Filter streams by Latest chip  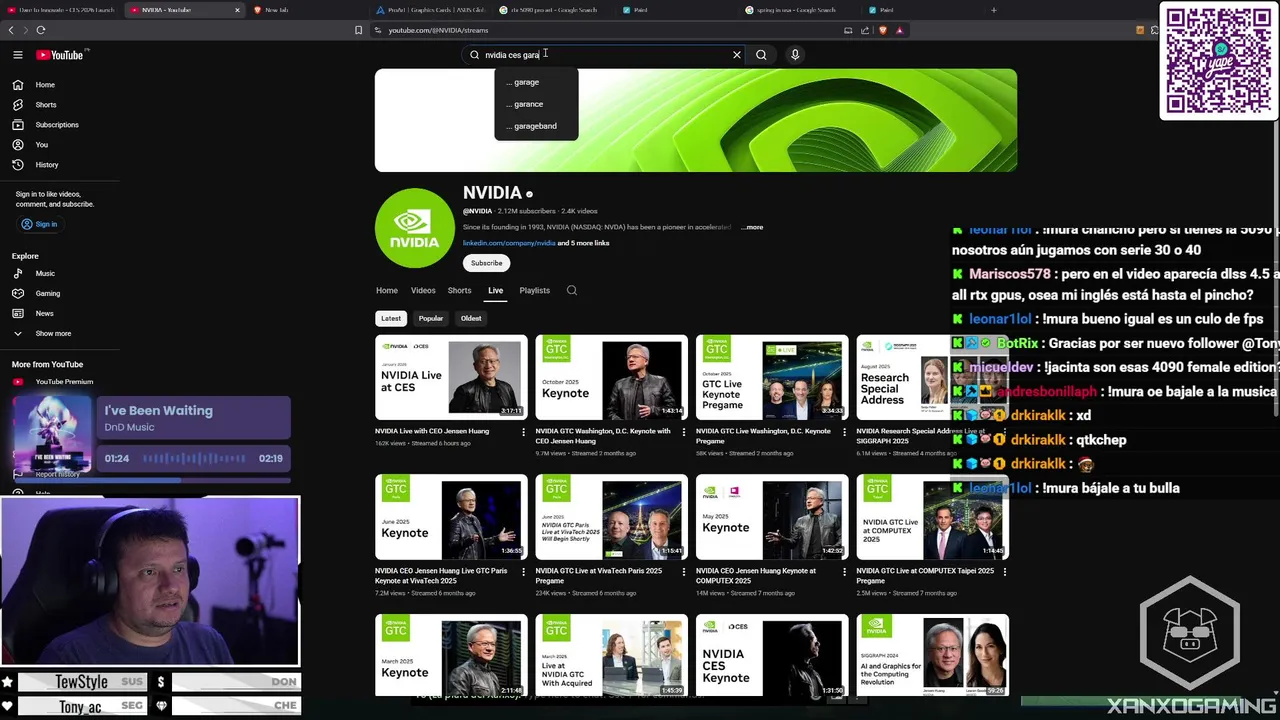point(391,318)
